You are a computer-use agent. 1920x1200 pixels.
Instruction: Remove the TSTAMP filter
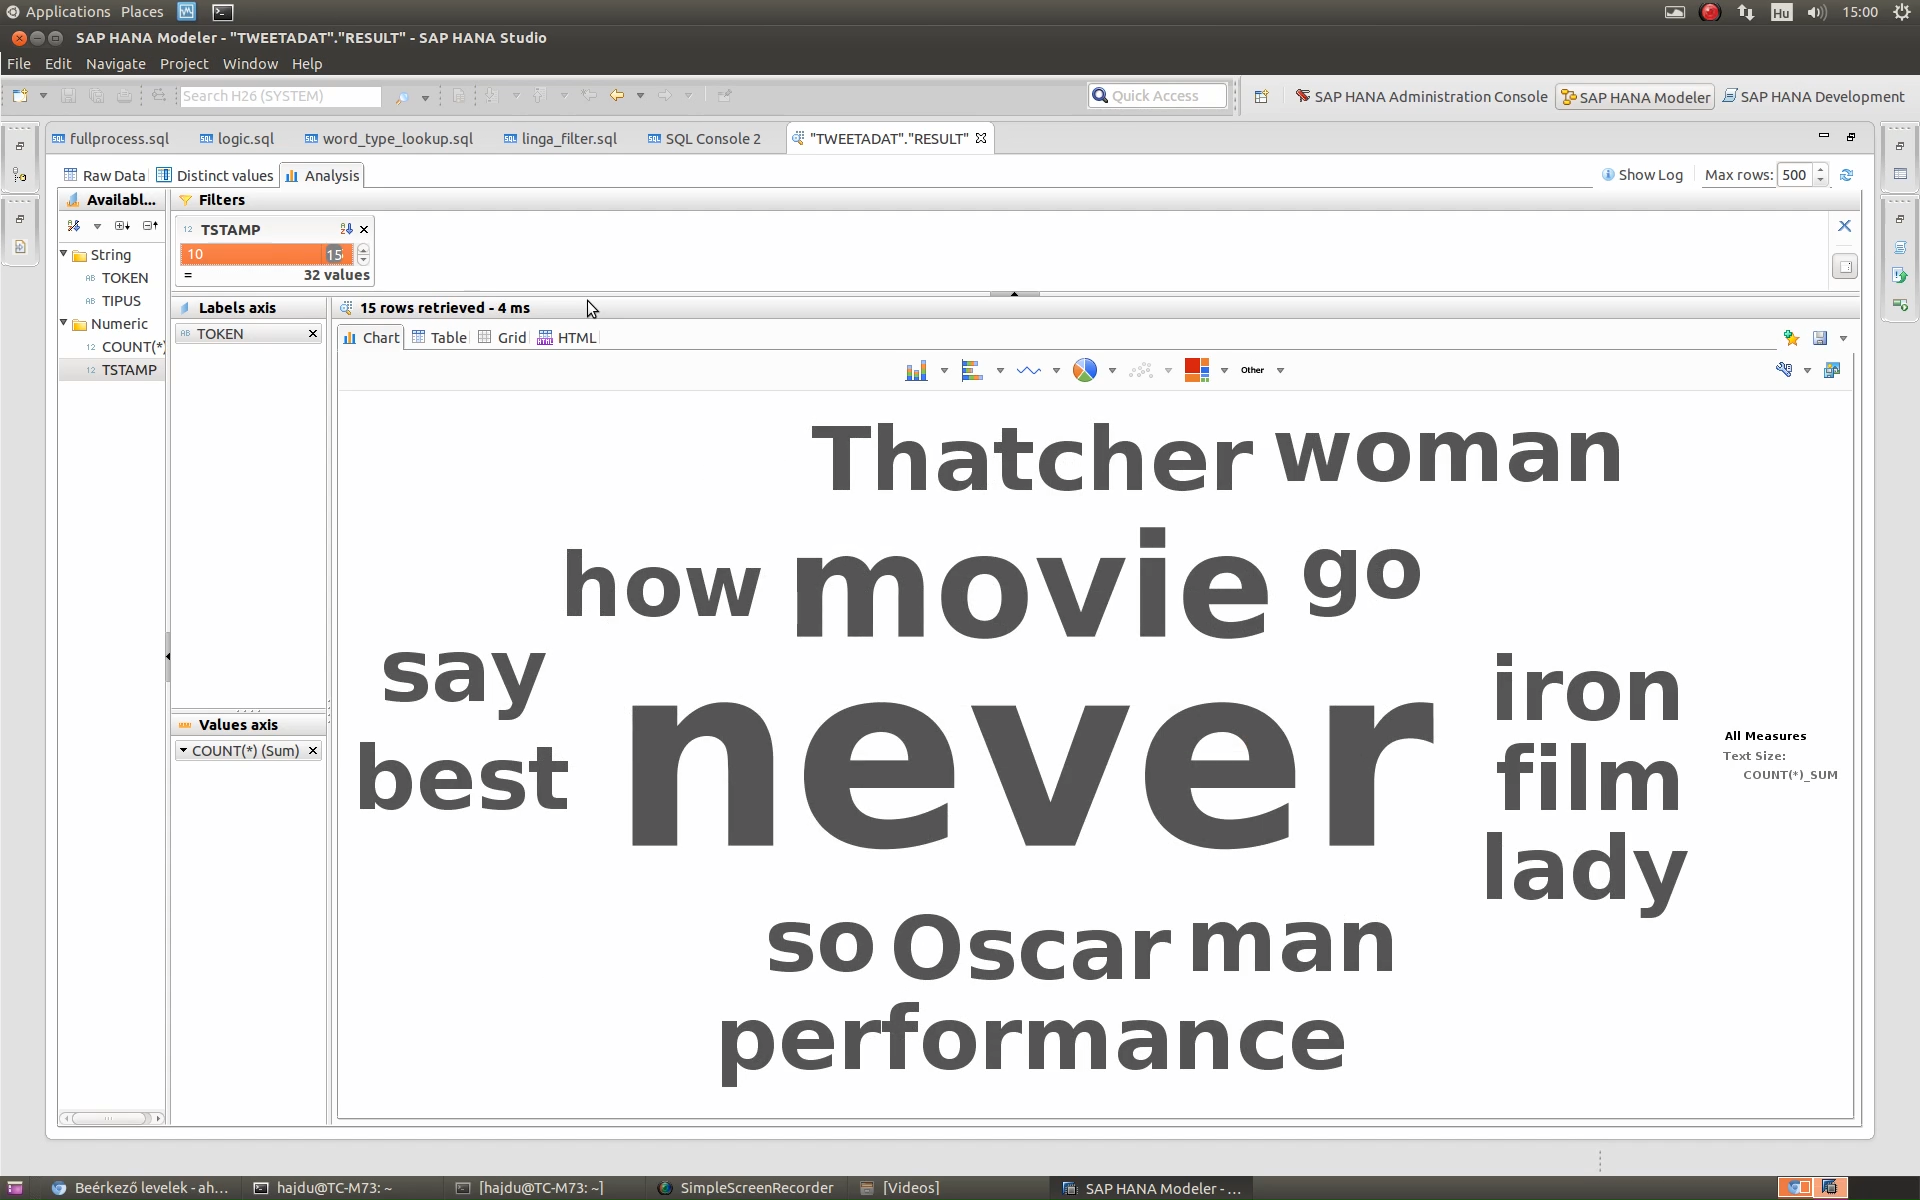tap(364, 229)
